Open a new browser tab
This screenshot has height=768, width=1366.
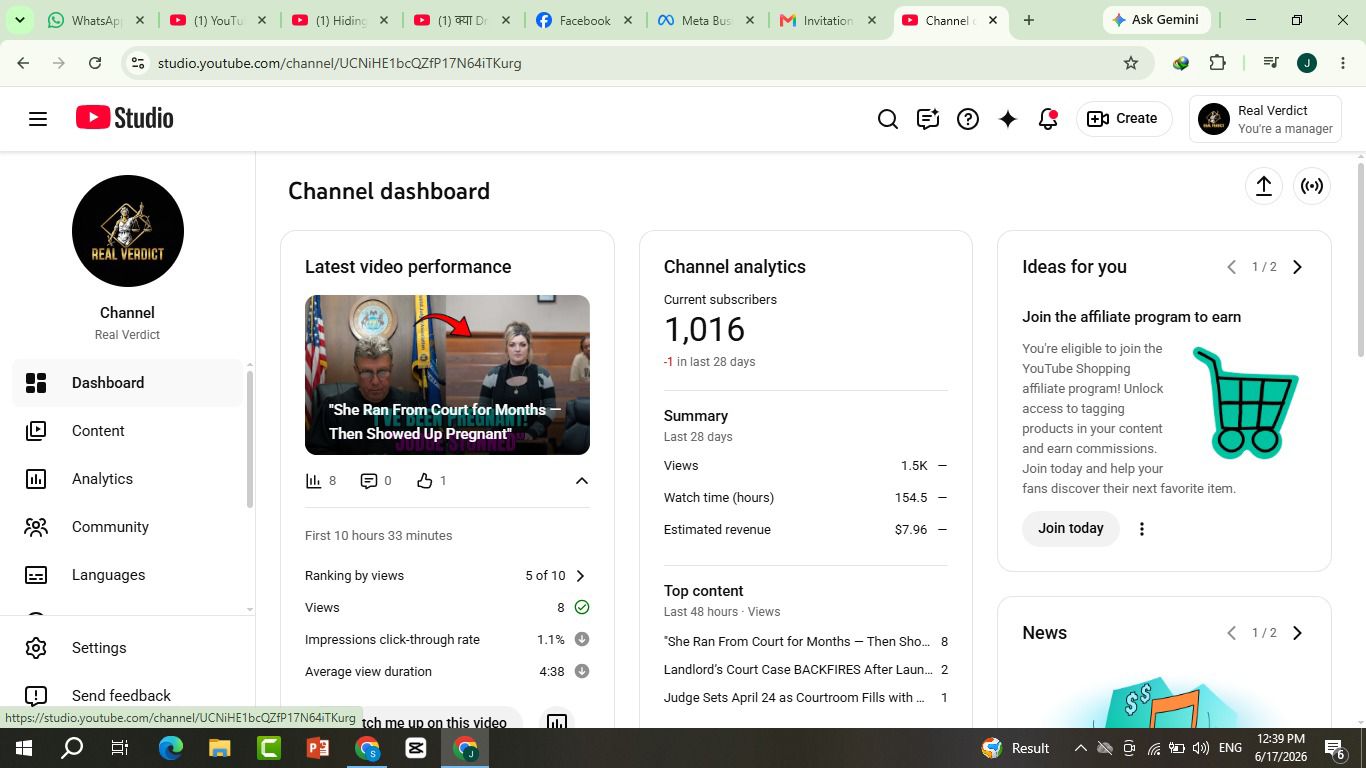(1028, 20)
